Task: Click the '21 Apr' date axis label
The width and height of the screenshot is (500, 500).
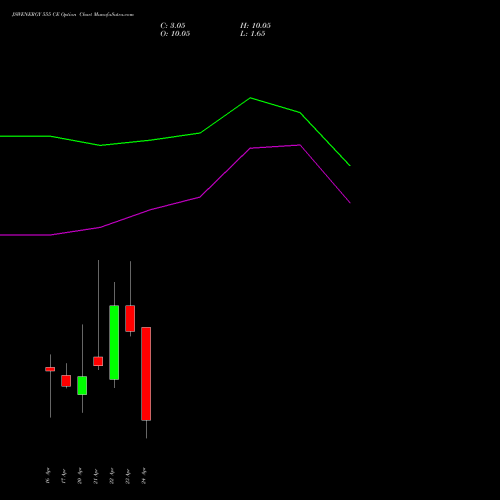Action: [x=96, y=476]
